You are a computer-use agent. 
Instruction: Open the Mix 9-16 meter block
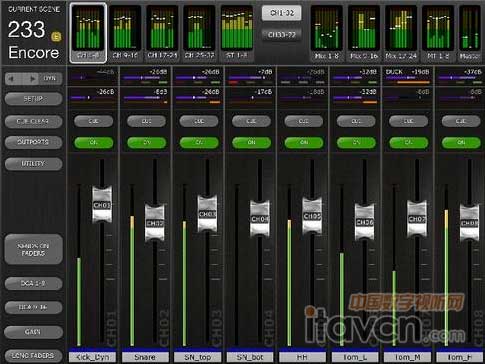364,33
